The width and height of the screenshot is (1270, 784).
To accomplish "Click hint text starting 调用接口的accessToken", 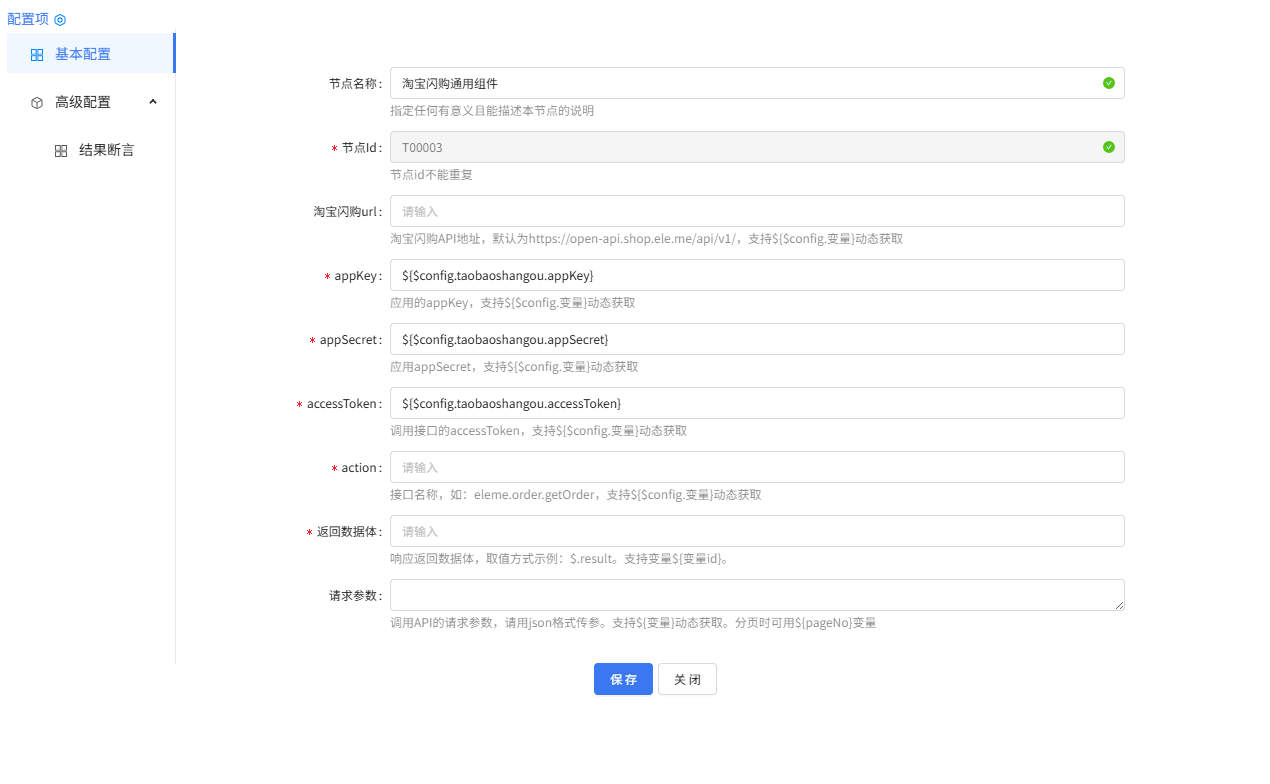I will point(538,431).
